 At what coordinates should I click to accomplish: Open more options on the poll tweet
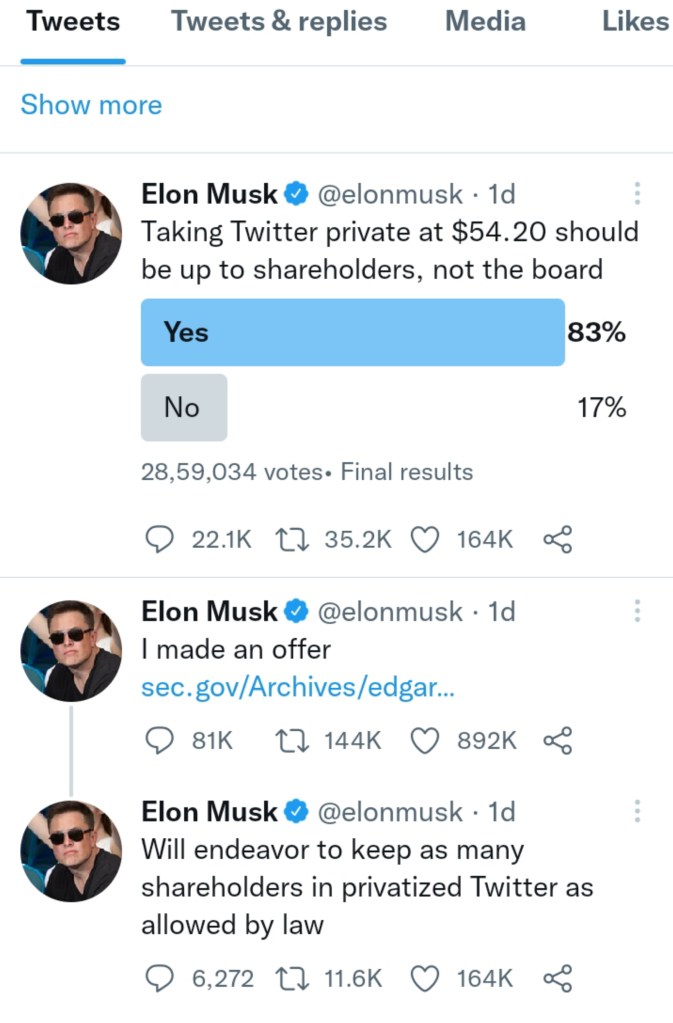(x=637, y=194)
